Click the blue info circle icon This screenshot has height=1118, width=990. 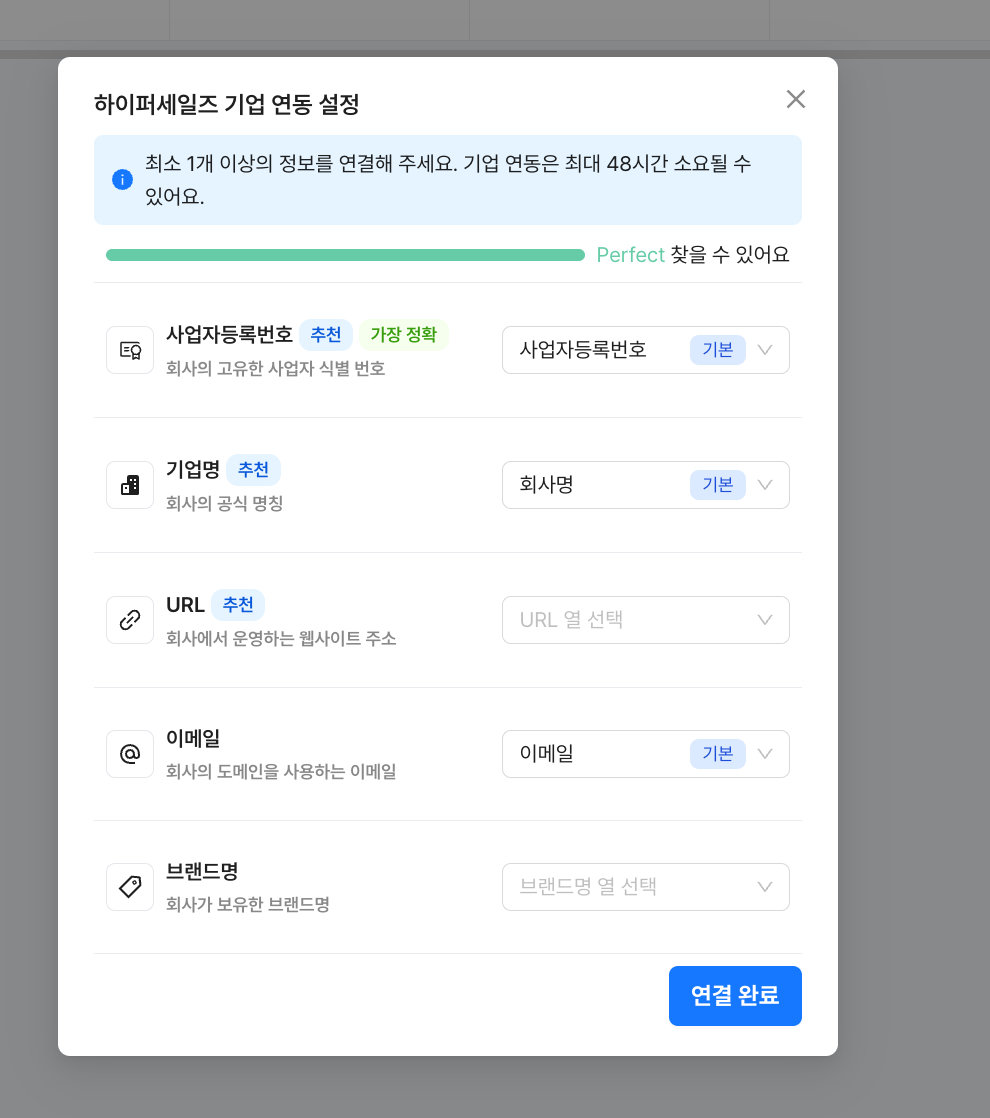point(122,180)
